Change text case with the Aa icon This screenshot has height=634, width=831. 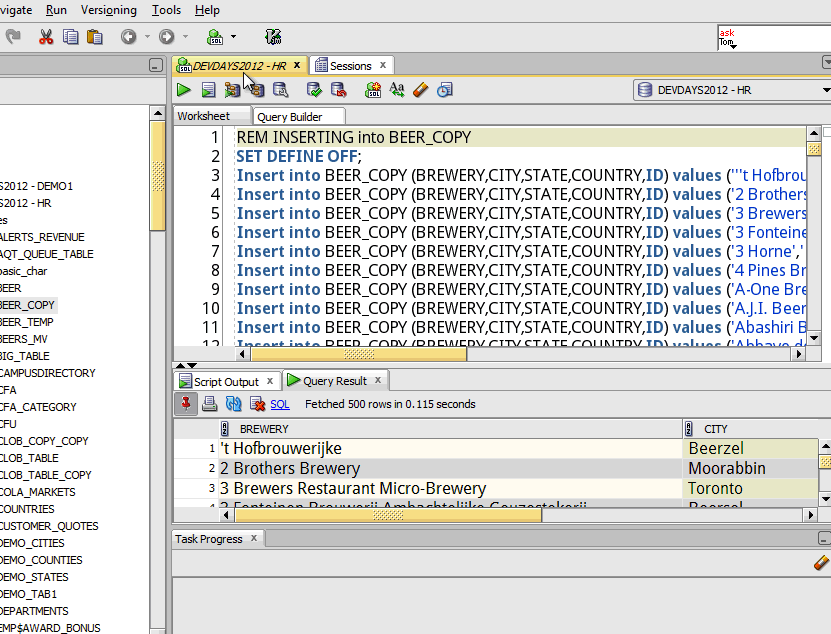pyautogui.click(x=396, y=90)
